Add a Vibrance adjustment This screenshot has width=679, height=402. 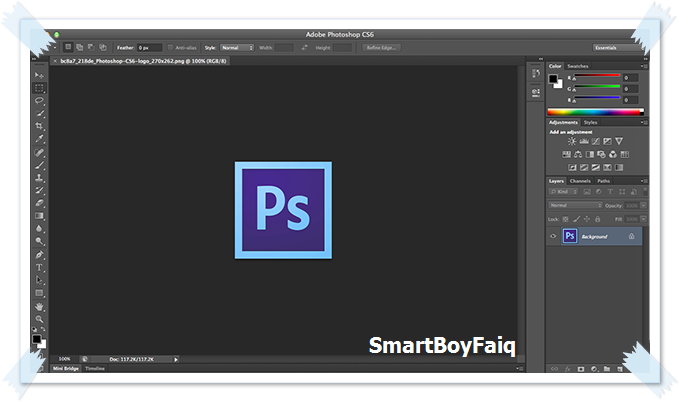[619, 141]
